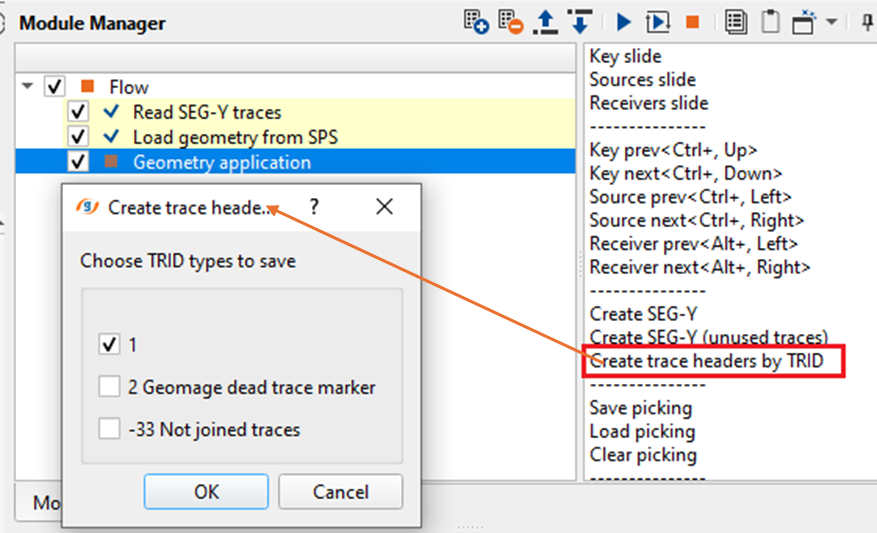The image size is (877, 533).
Task: Click the paste clipboard icon
Action: pyautogui.click(x=769, y=21)
